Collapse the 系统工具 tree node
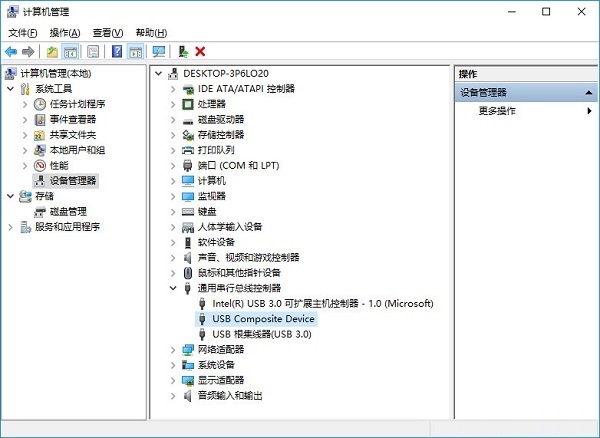Screen dimensions: 600x438 [x=10, y=89]
